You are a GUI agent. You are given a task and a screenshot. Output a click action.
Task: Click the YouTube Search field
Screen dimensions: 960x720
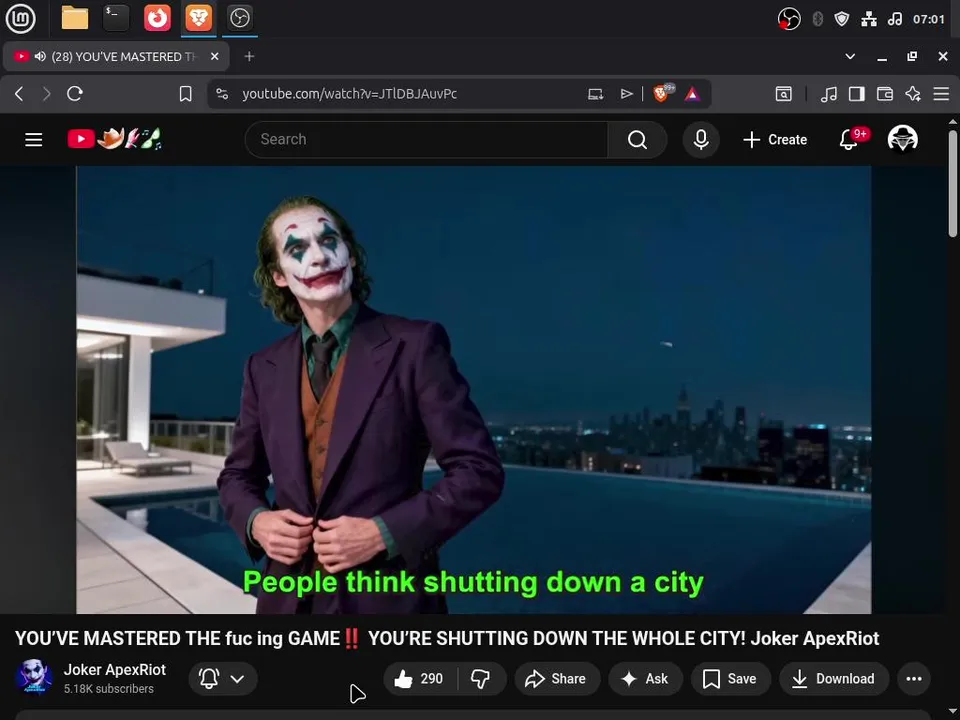pyautogui.click(x=427, y=140)
